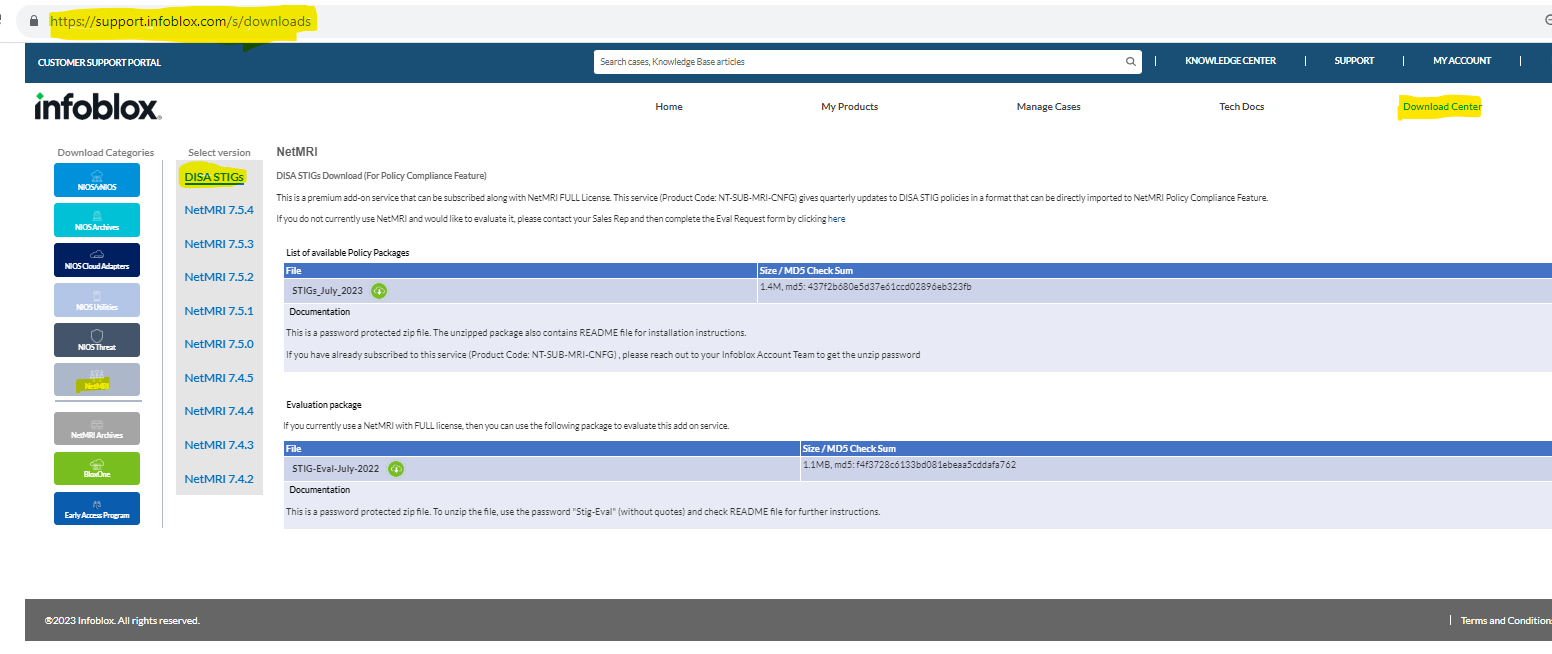Screen dimensions: 1552x654
Task: Open My Products menu item
Action: point(850,107)
